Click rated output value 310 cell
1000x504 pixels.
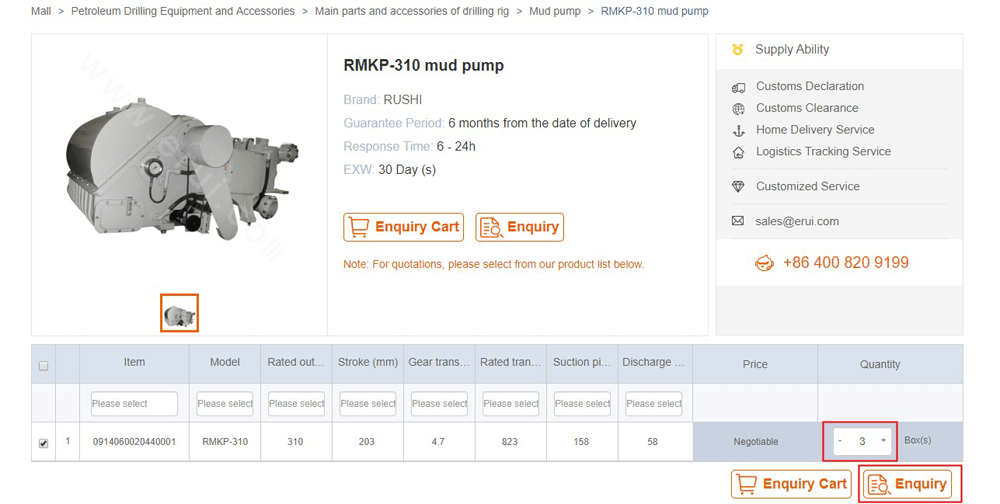click(295, 441)
